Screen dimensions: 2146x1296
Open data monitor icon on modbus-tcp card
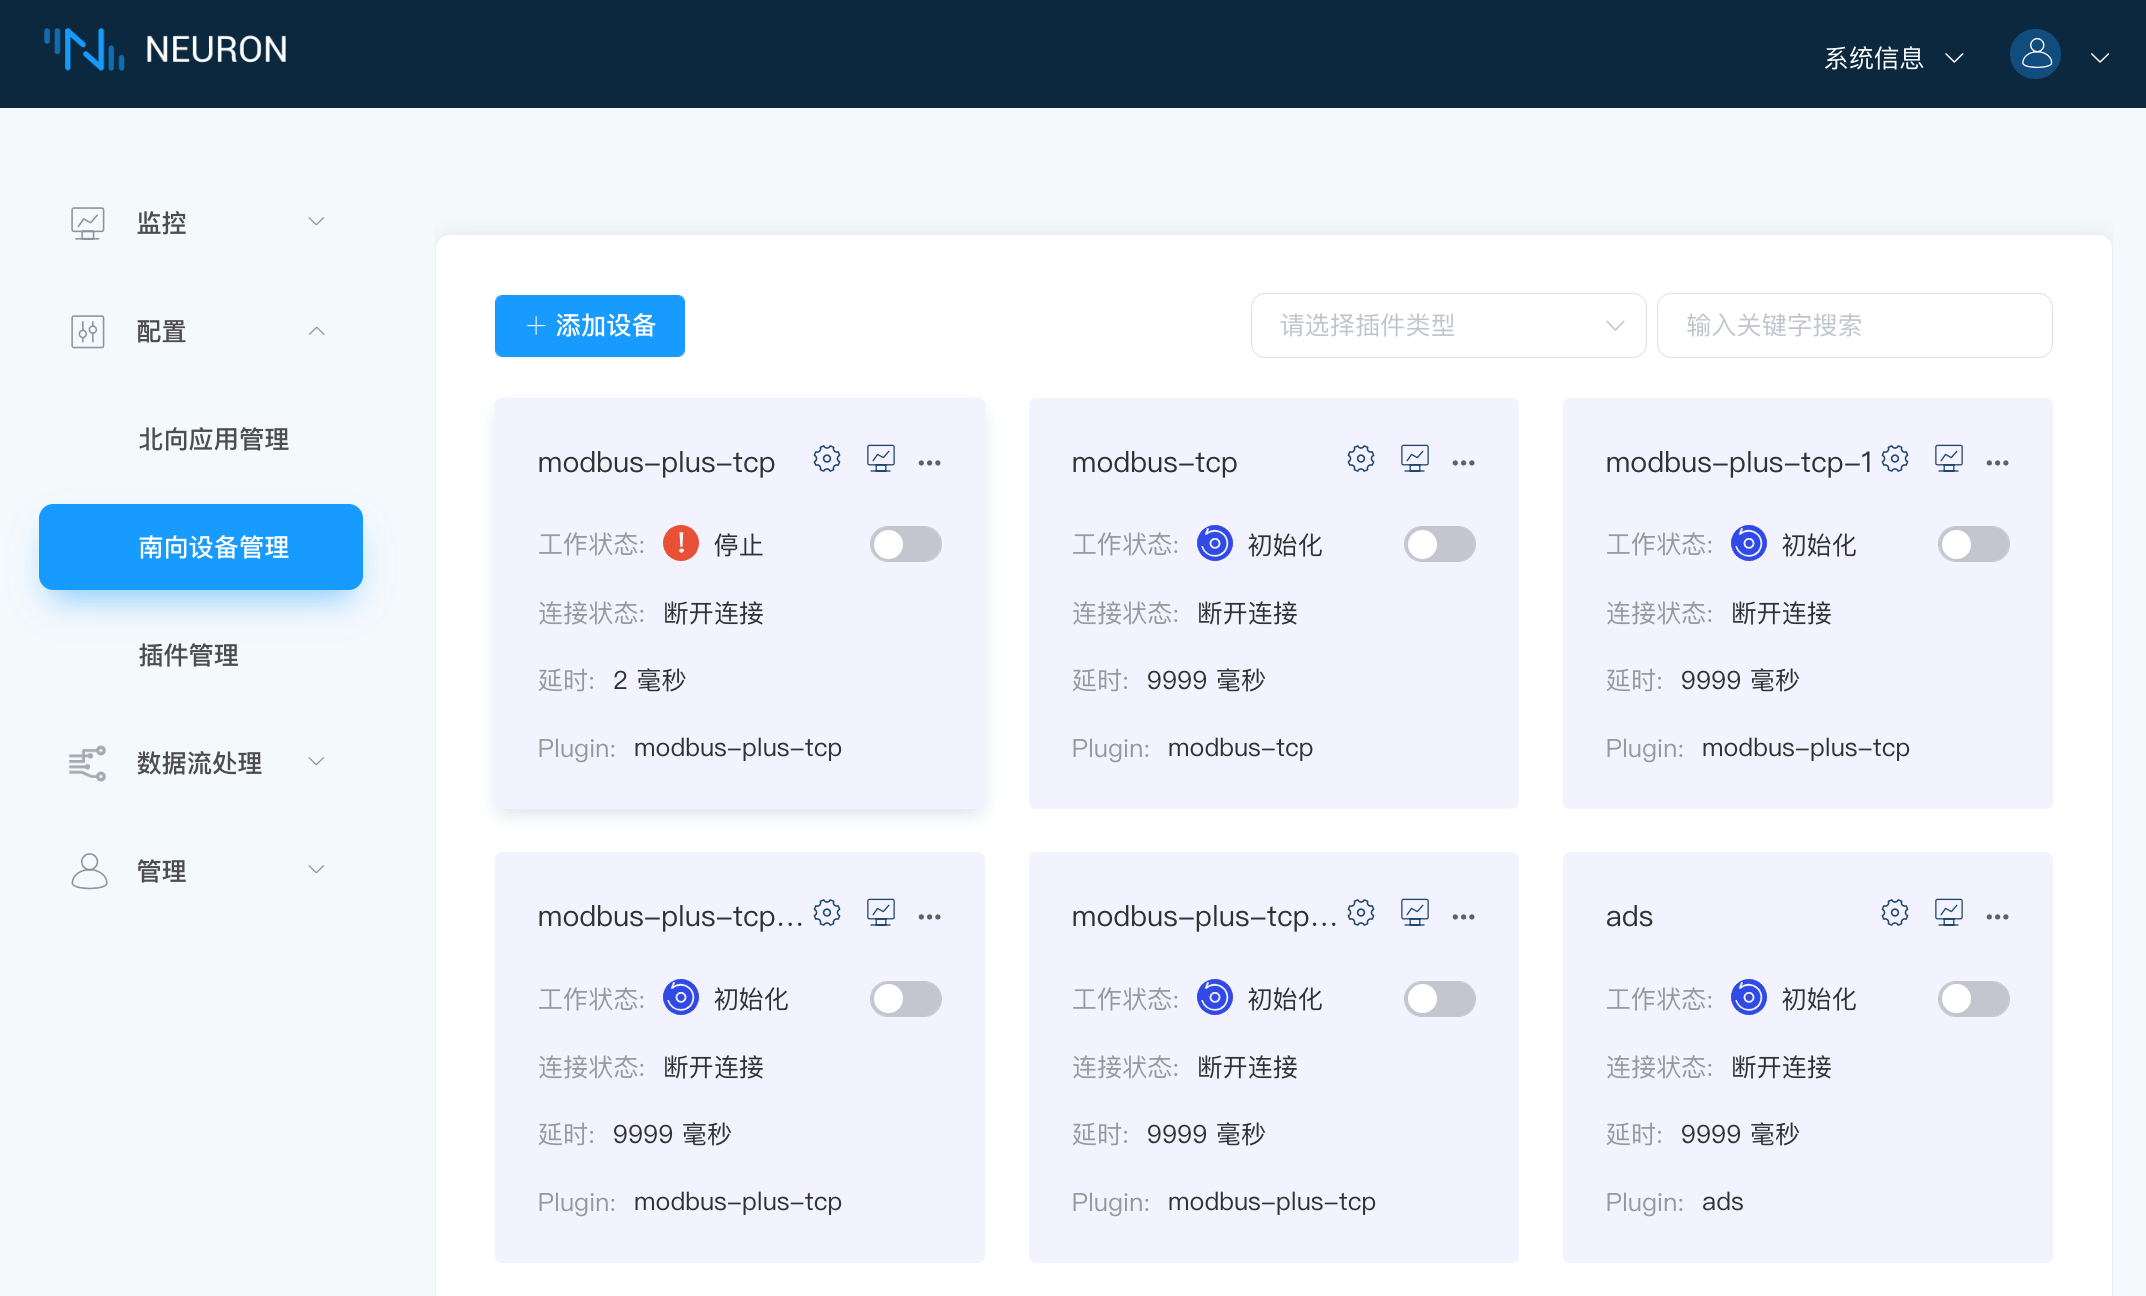coord(1414,459)
